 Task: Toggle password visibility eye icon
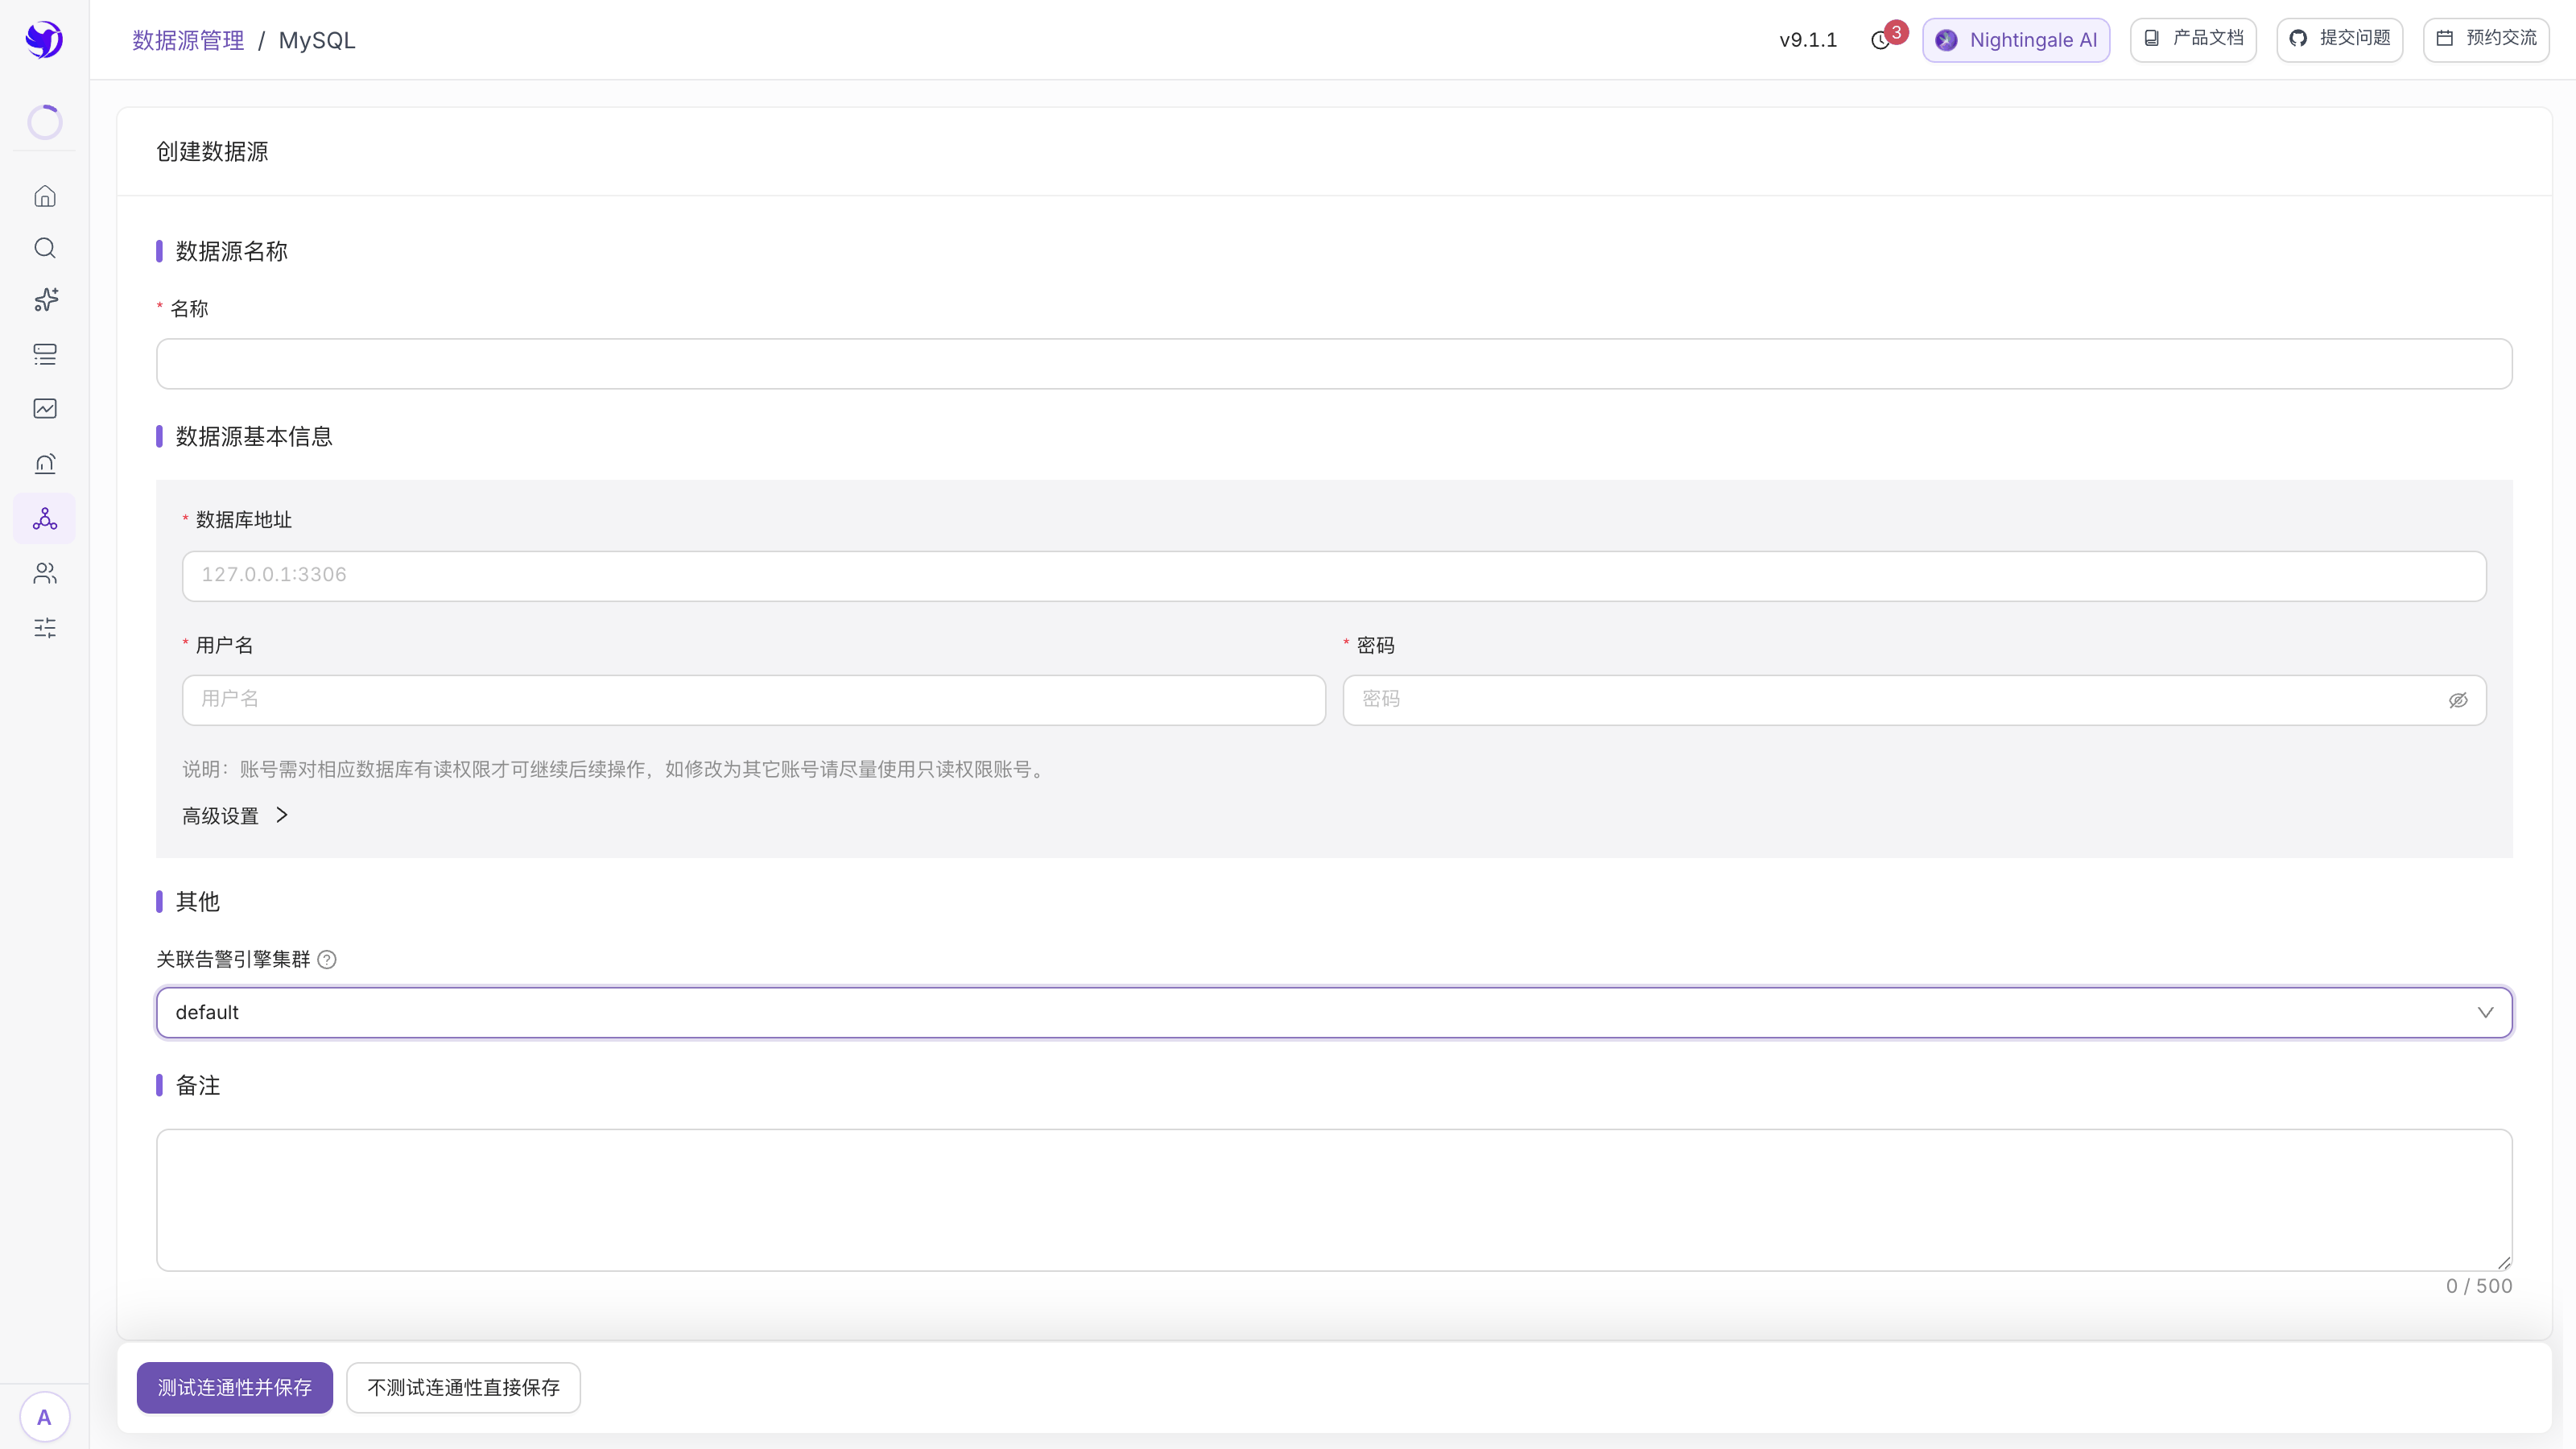pos(2458,700)
